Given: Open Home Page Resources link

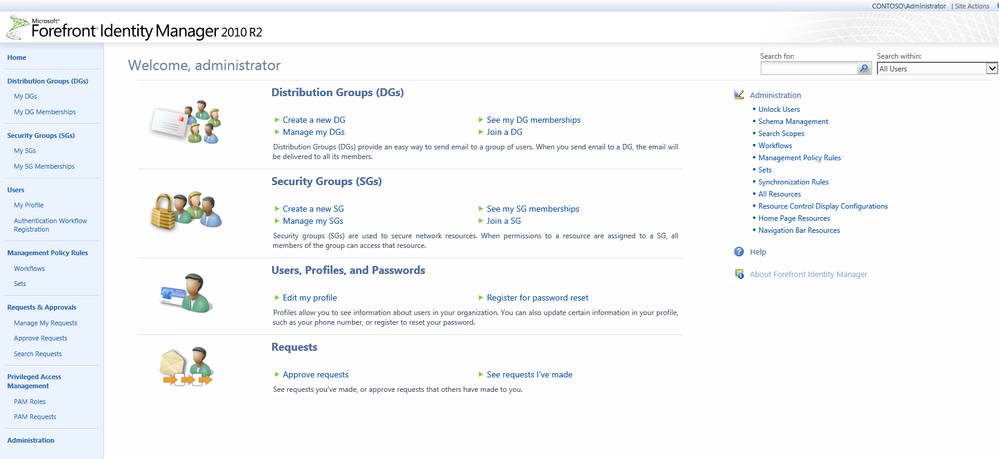Looking at the screenshot, I should pyautogui.click(x=794, y=218).
